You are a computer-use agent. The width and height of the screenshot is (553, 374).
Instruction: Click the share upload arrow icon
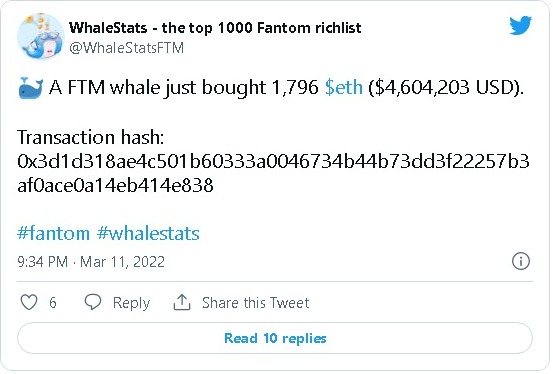coord(182,302)
